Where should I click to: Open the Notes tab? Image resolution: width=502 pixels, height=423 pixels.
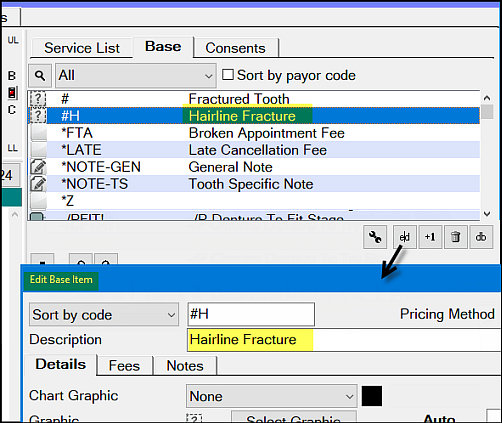point(185,366)
